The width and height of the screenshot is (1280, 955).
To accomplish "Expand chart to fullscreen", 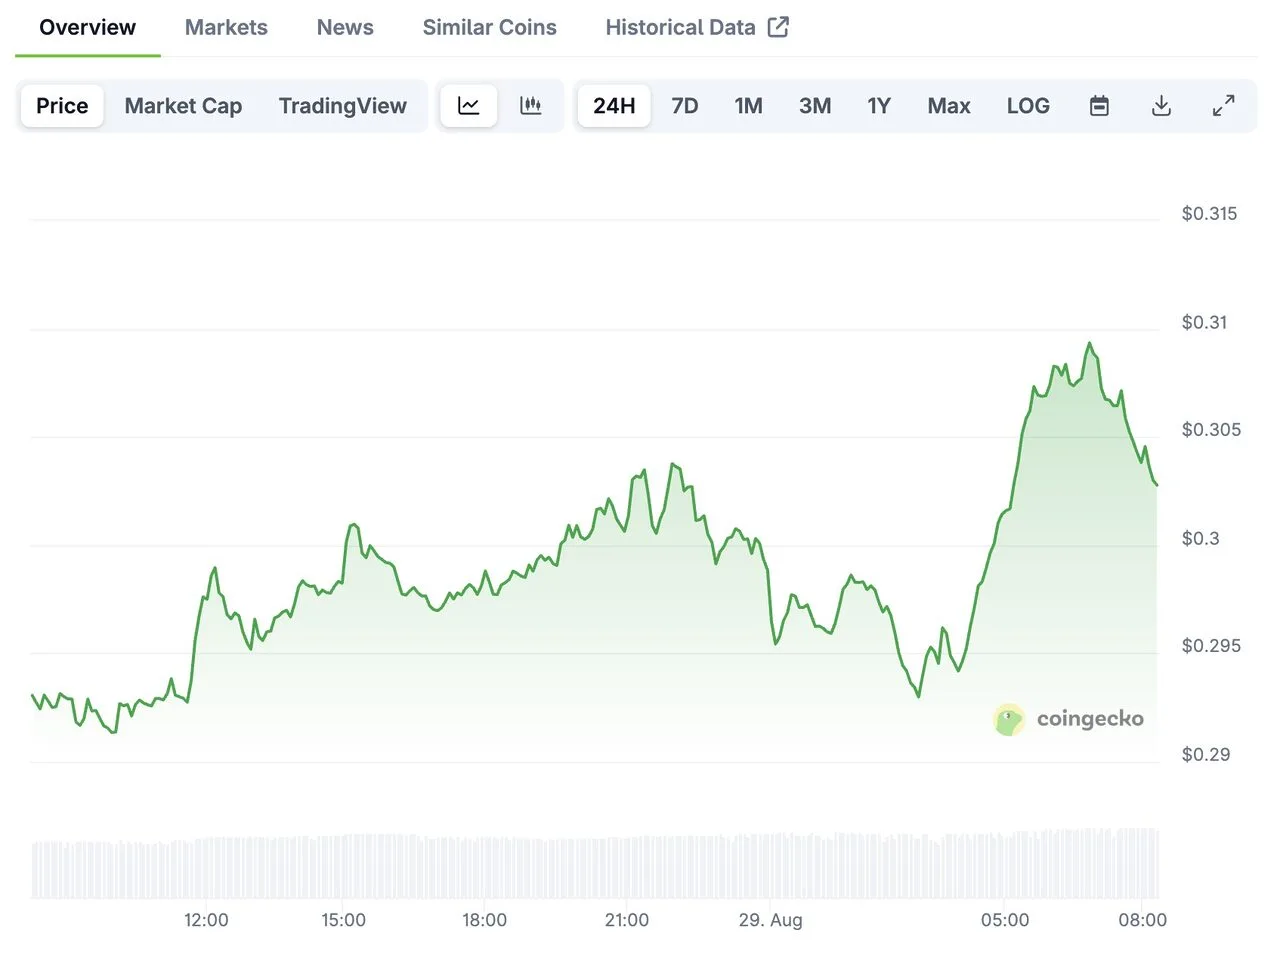I will (x=1223, y=106).
